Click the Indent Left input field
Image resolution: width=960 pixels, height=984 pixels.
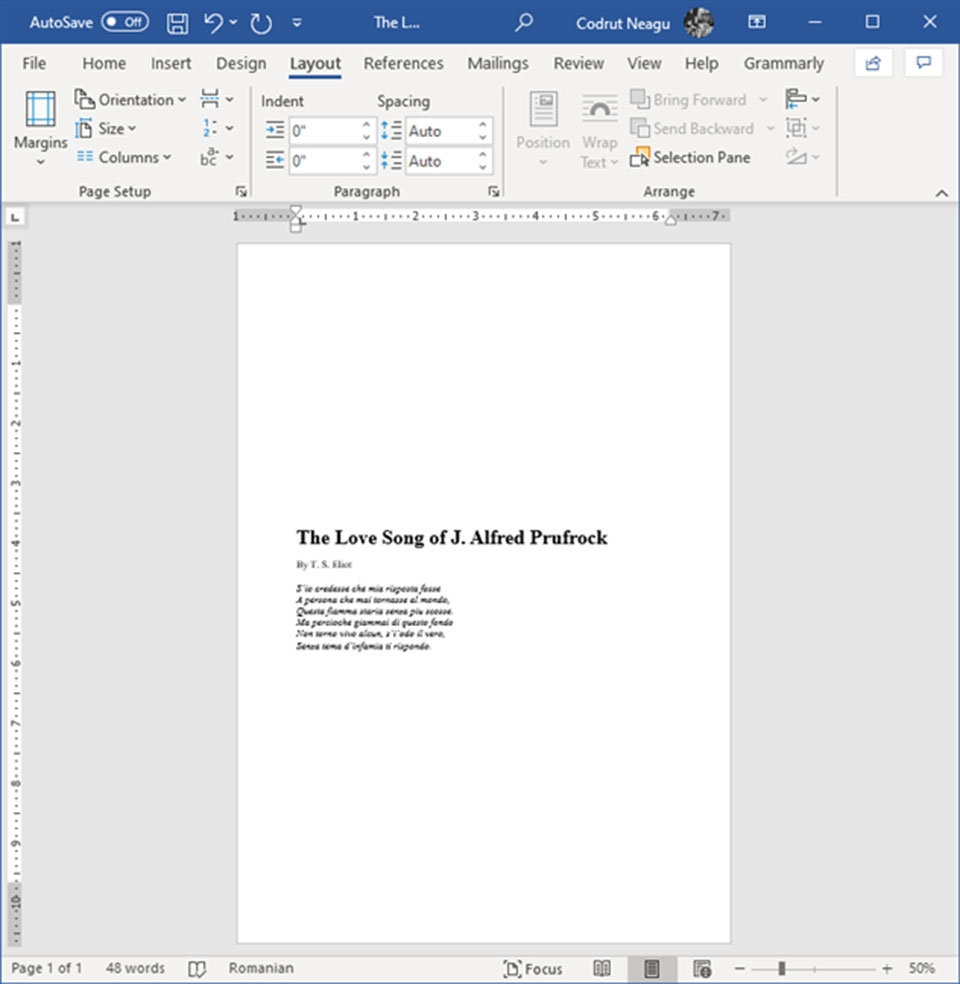tap(324, 131)
